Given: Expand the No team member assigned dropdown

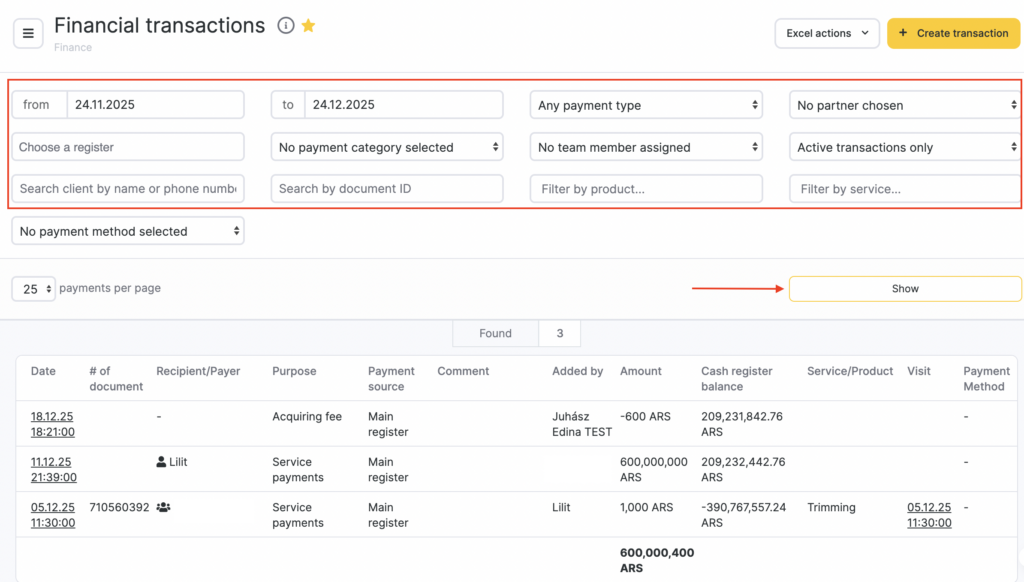Looking at the screenshot, I should [x=646, y=147].
